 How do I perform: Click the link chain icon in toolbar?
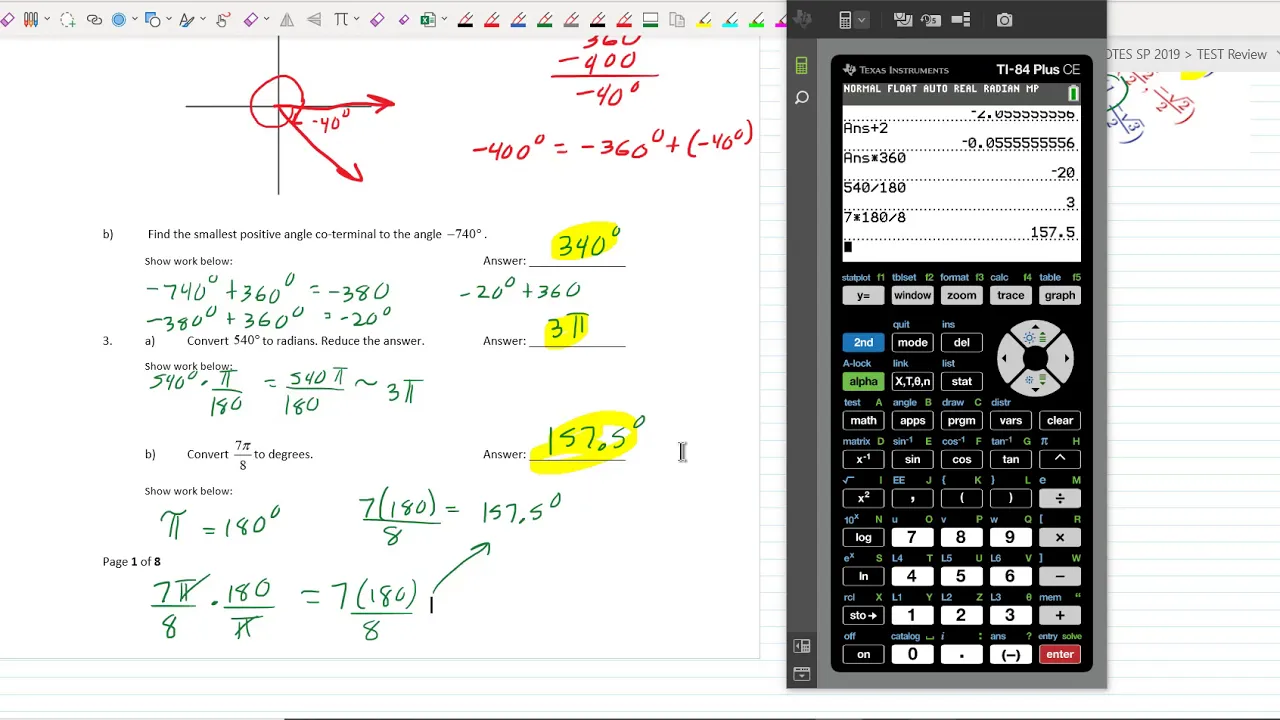pyautogui.click(x=94, y=19)
